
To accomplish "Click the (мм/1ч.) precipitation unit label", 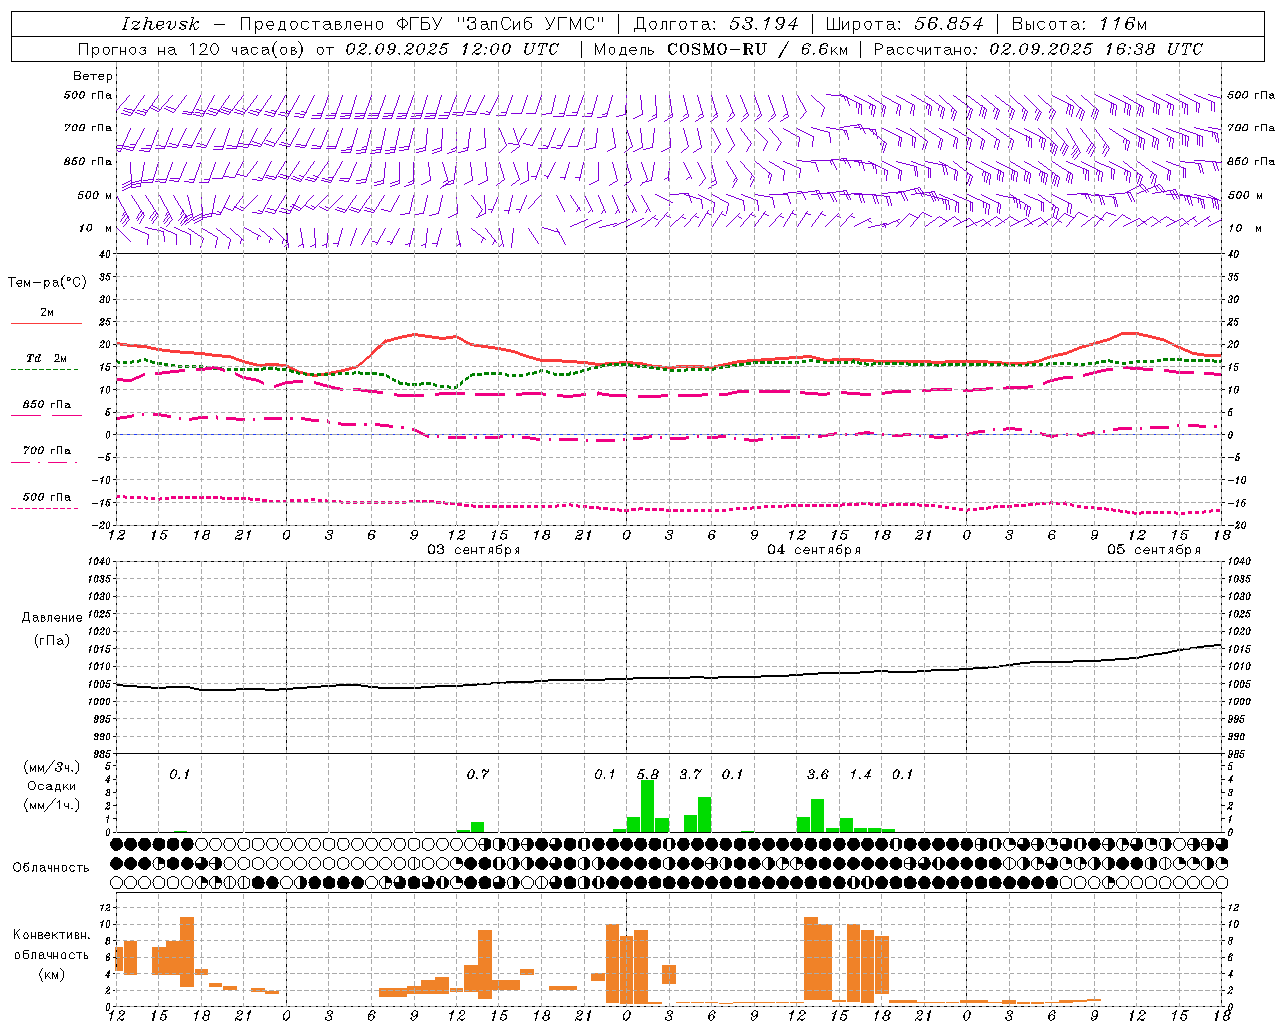I will click(x=51, y=805).
